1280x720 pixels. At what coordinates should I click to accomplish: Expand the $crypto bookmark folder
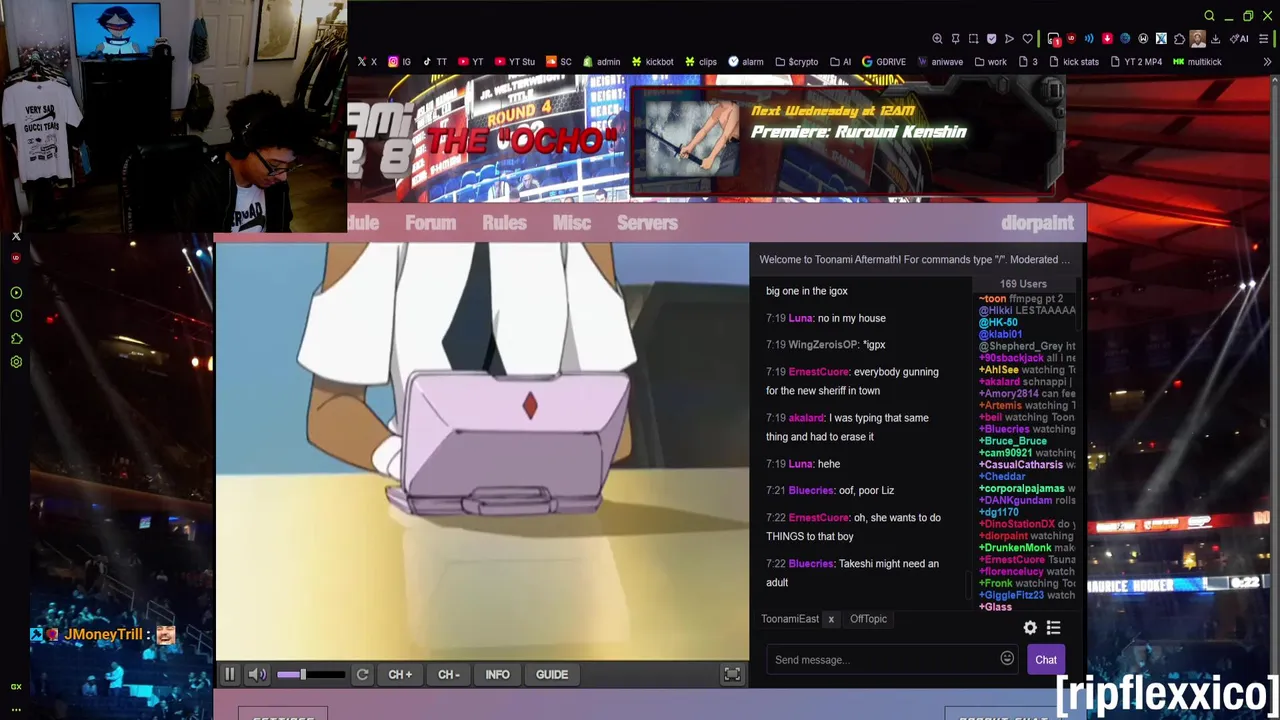796,62
